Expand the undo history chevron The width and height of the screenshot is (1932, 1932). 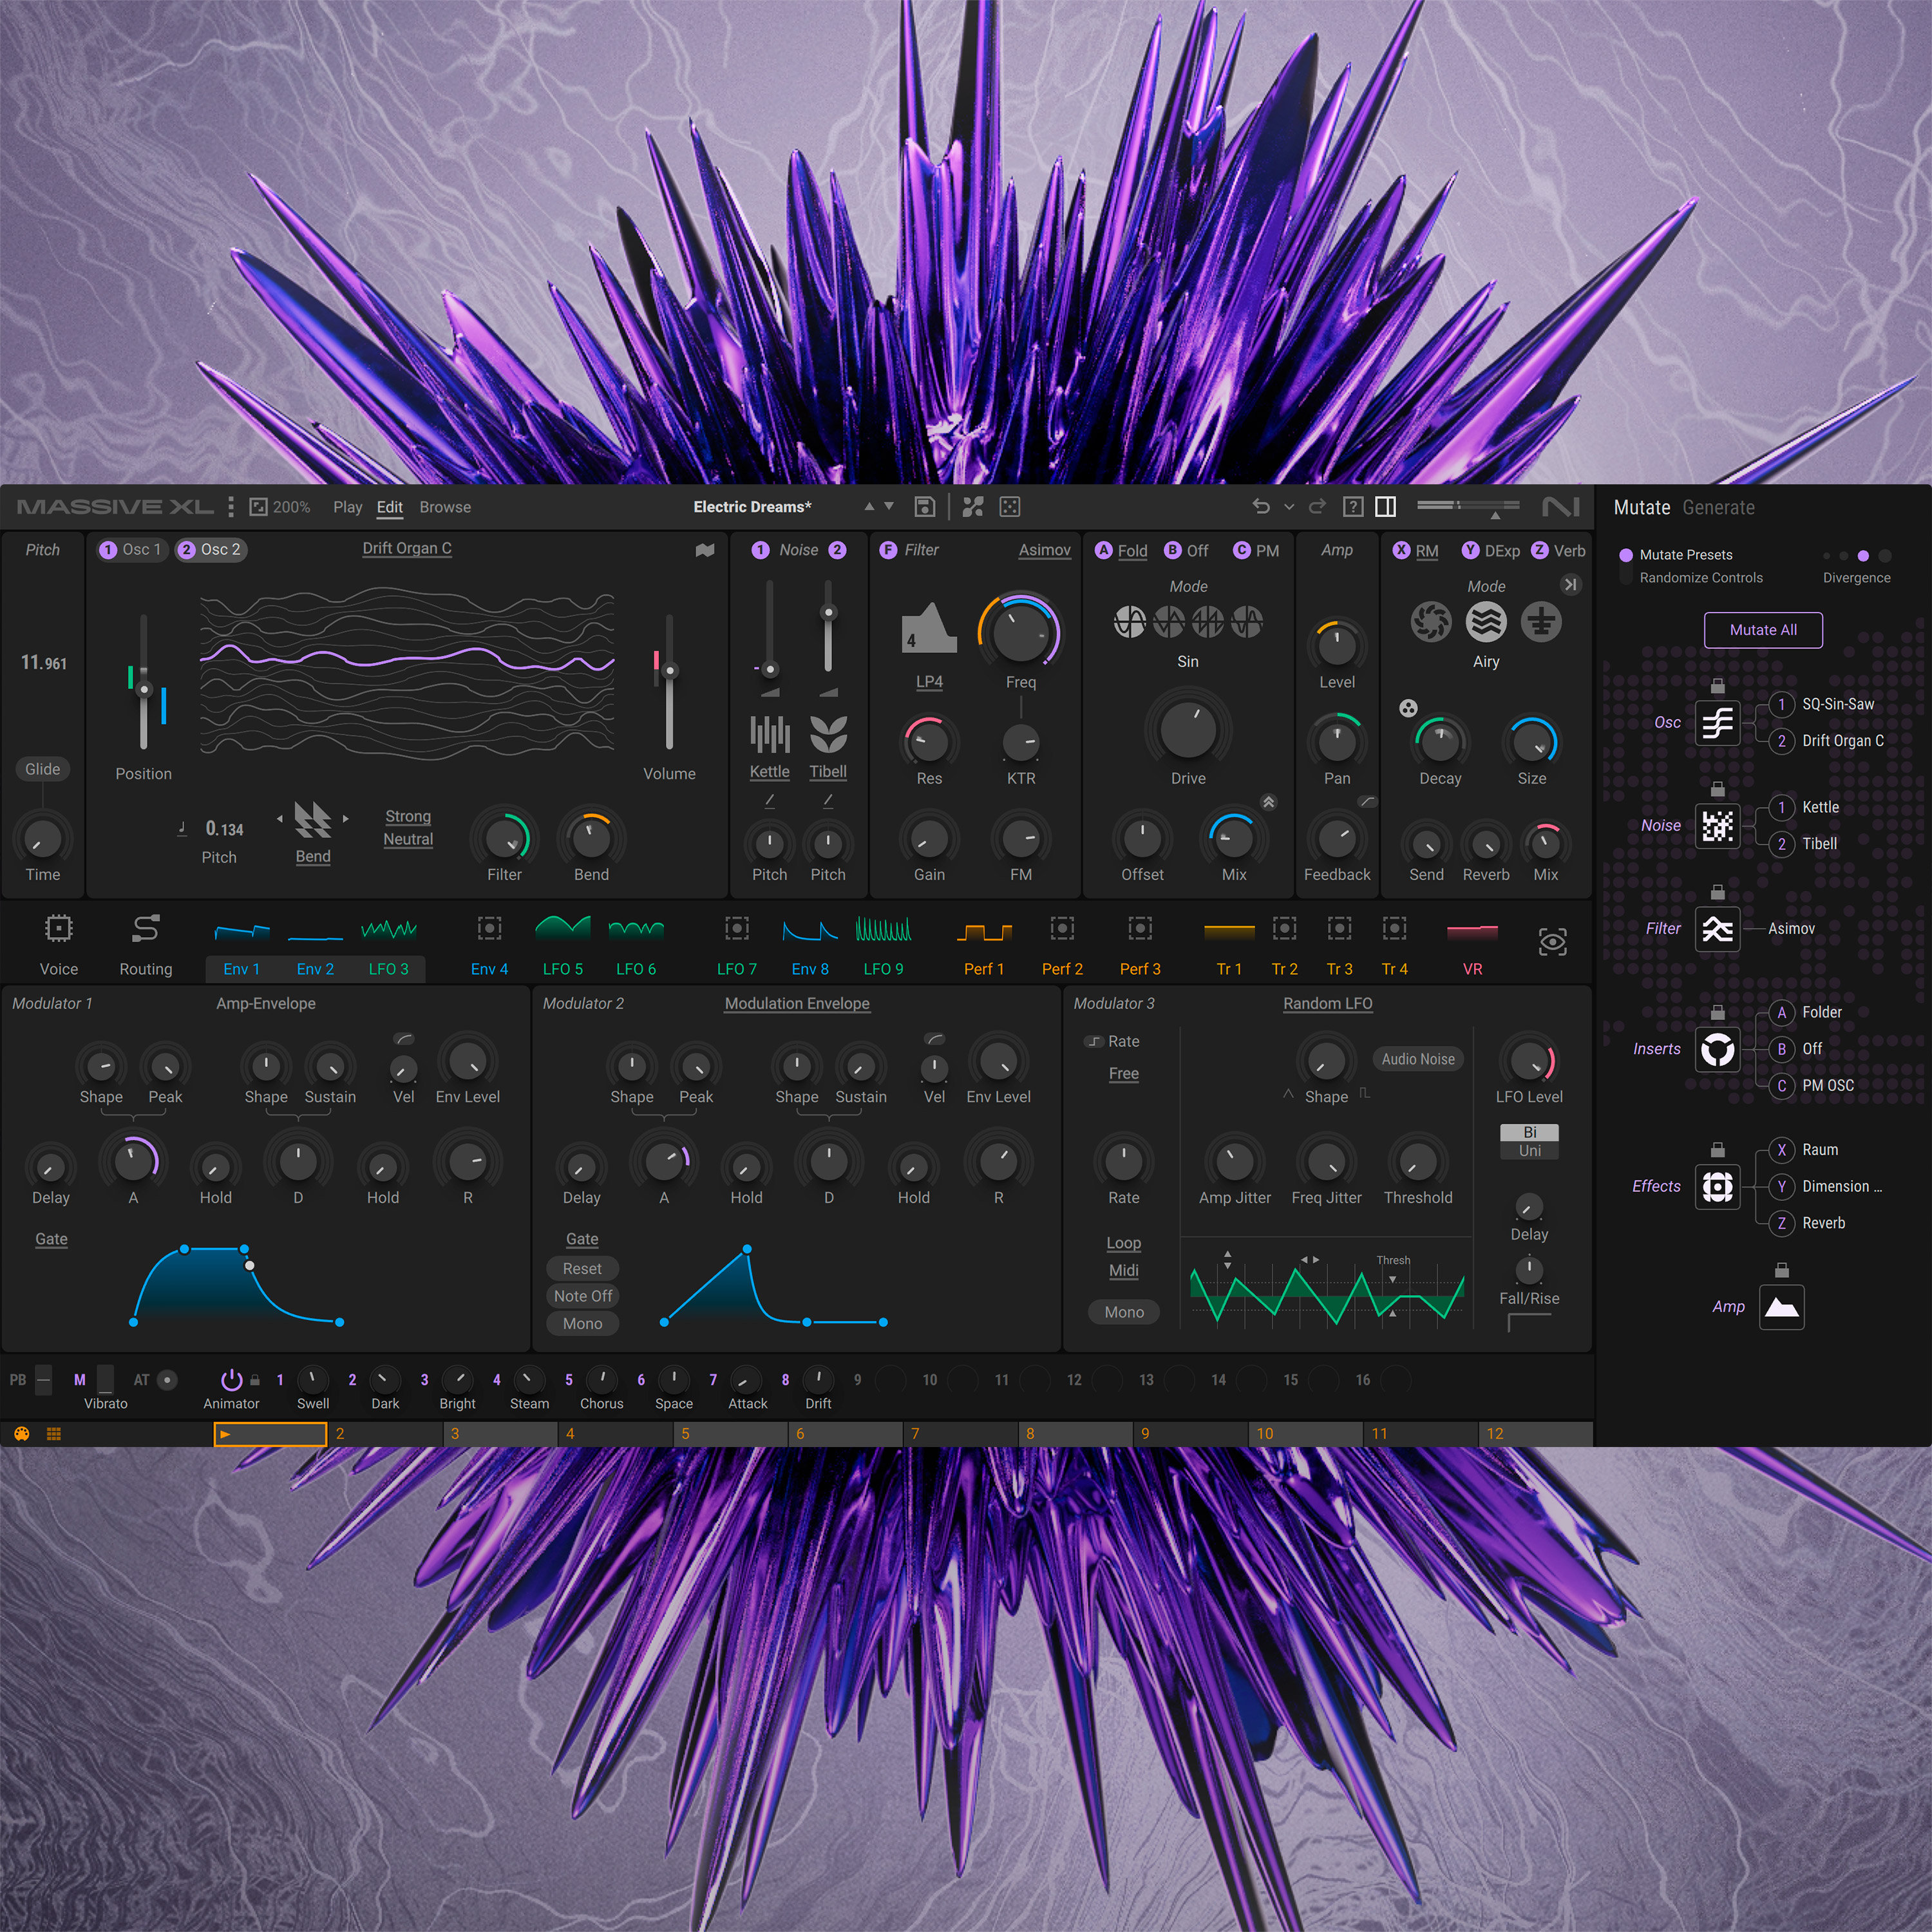pos(1289,507)
